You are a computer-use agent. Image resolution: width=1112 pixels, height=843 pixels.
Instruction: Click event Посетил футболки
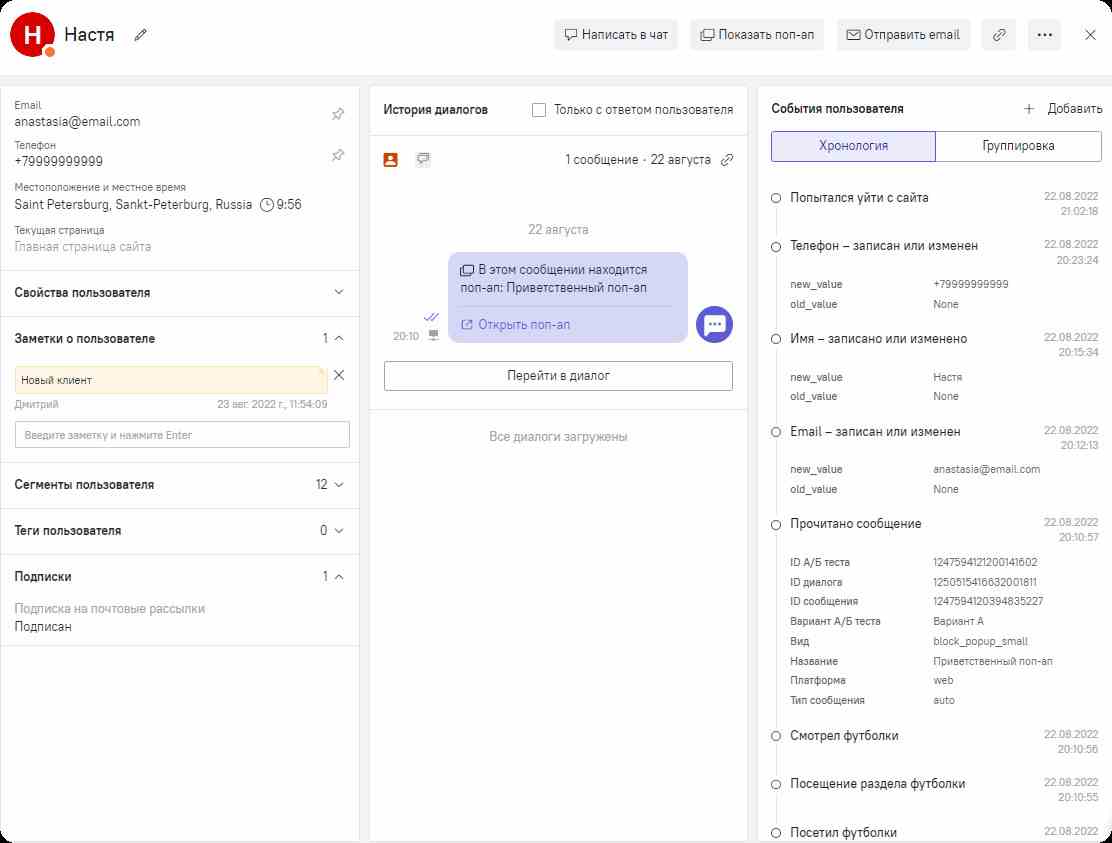click(844, 833)
